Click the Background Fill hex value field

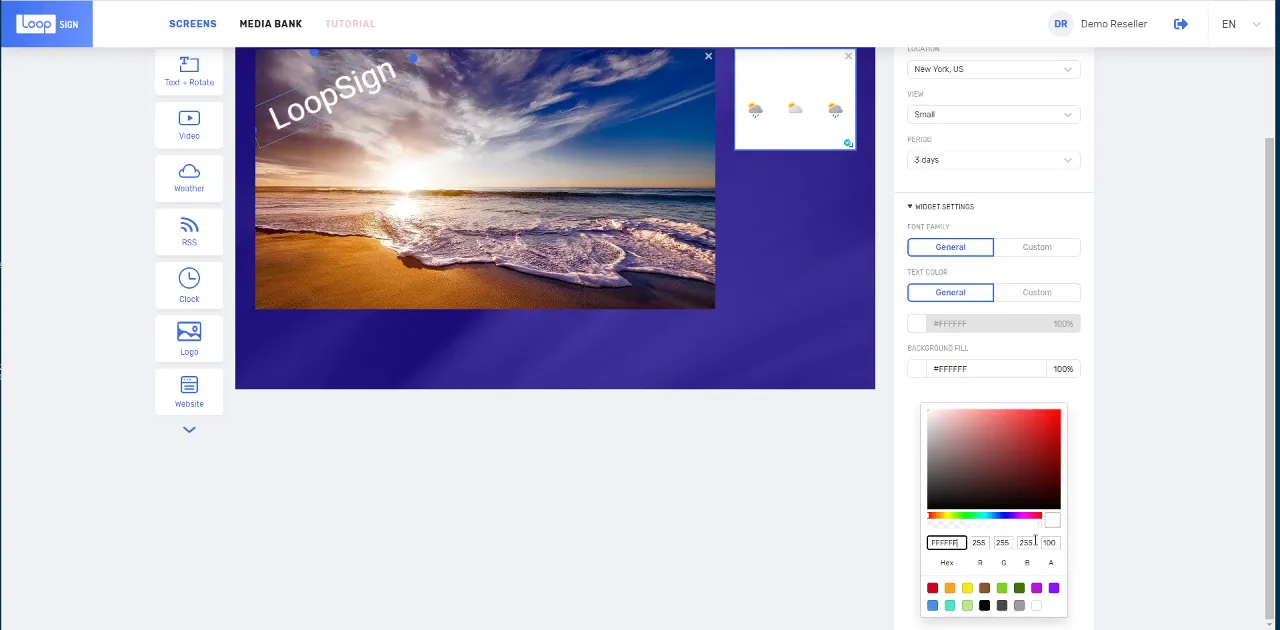point(986,369)
